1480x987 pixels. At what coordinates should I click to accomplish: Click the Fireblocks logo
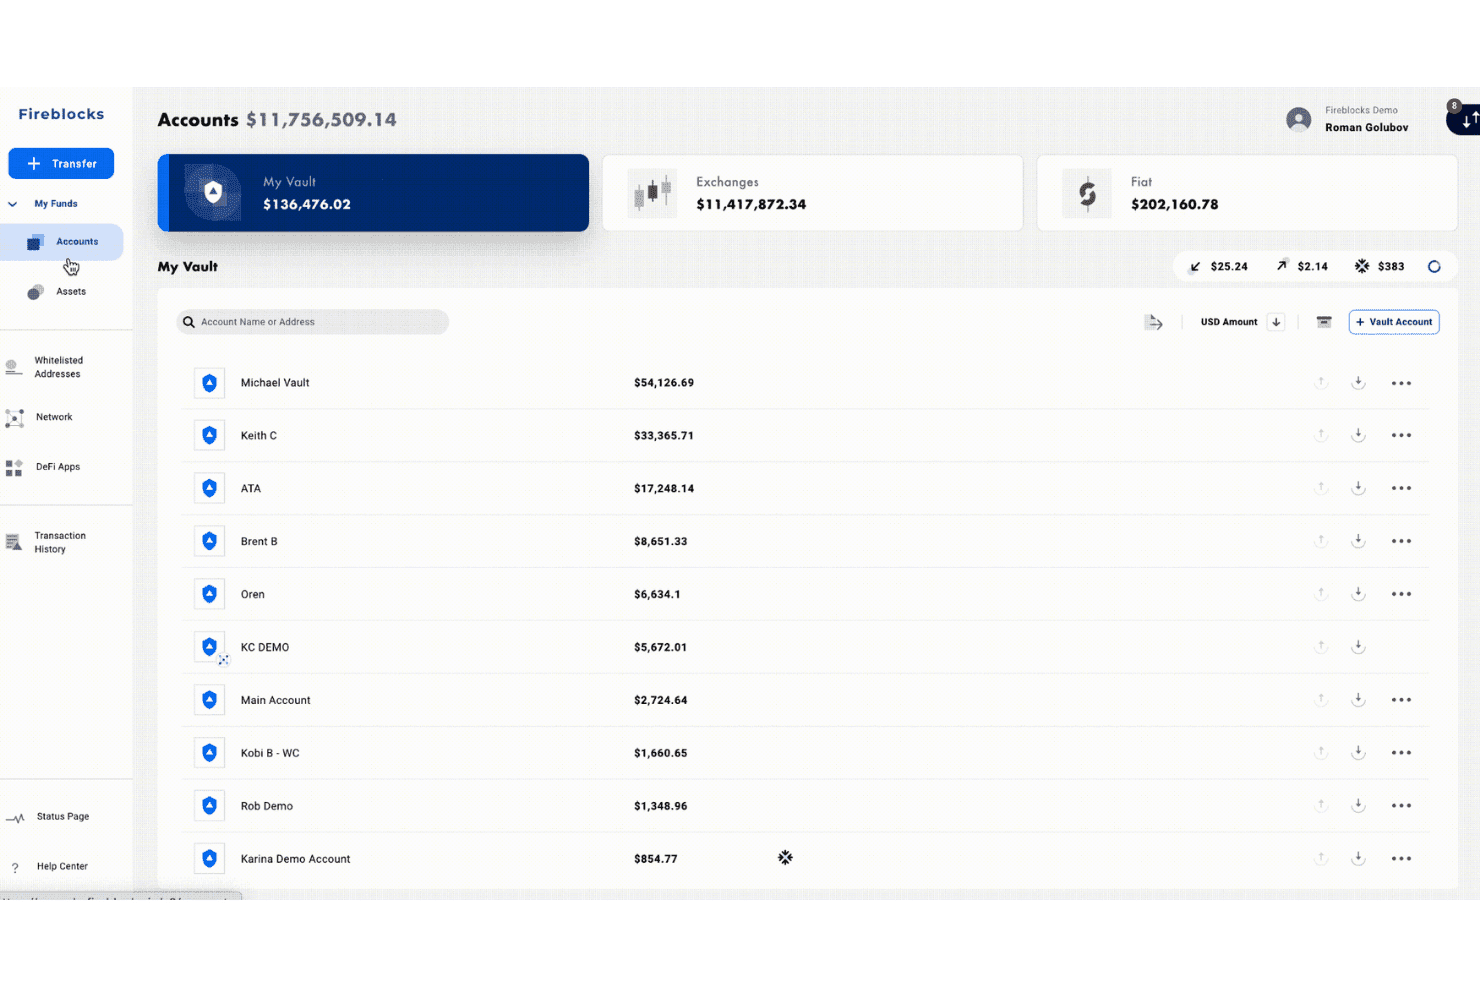61,114
